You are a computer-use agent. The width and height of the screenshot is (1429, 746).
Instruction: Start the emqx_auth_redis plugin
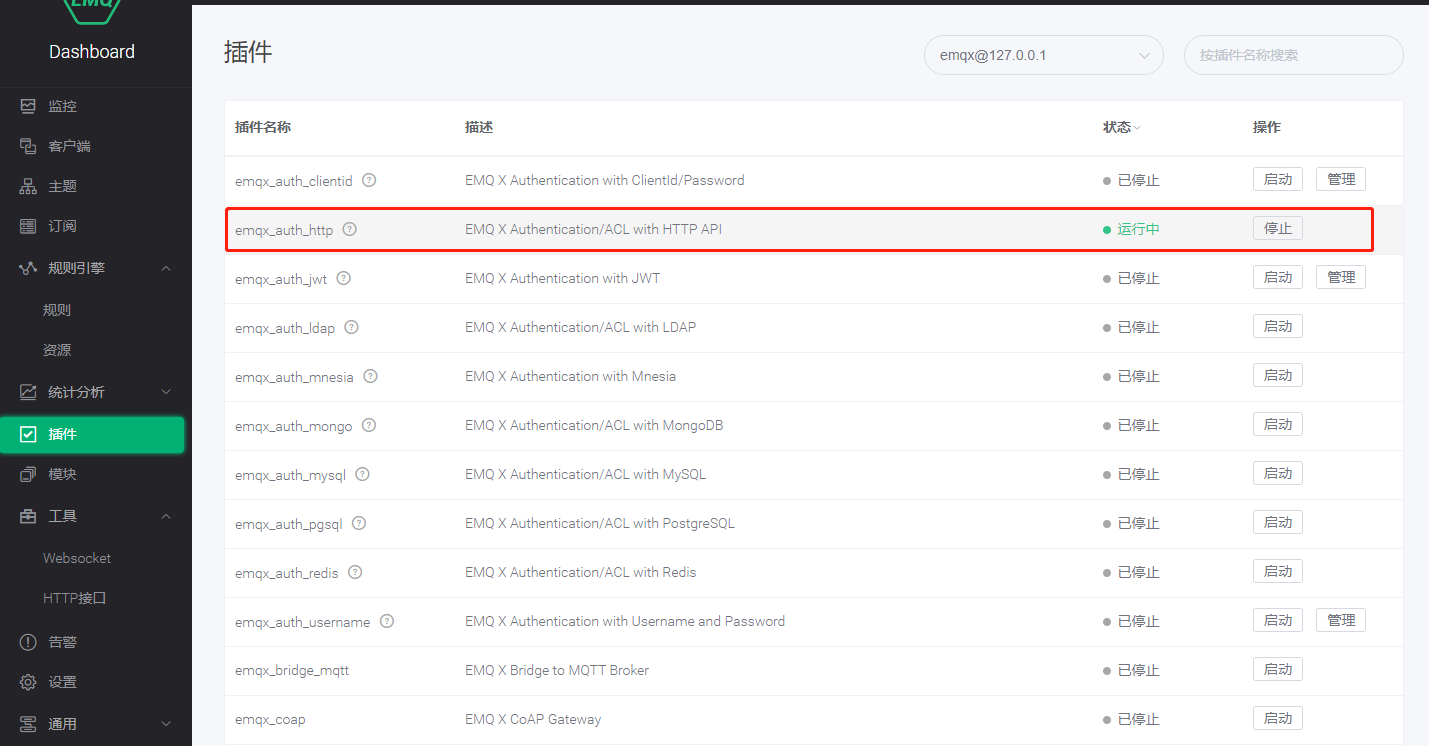coord(1278,571)
